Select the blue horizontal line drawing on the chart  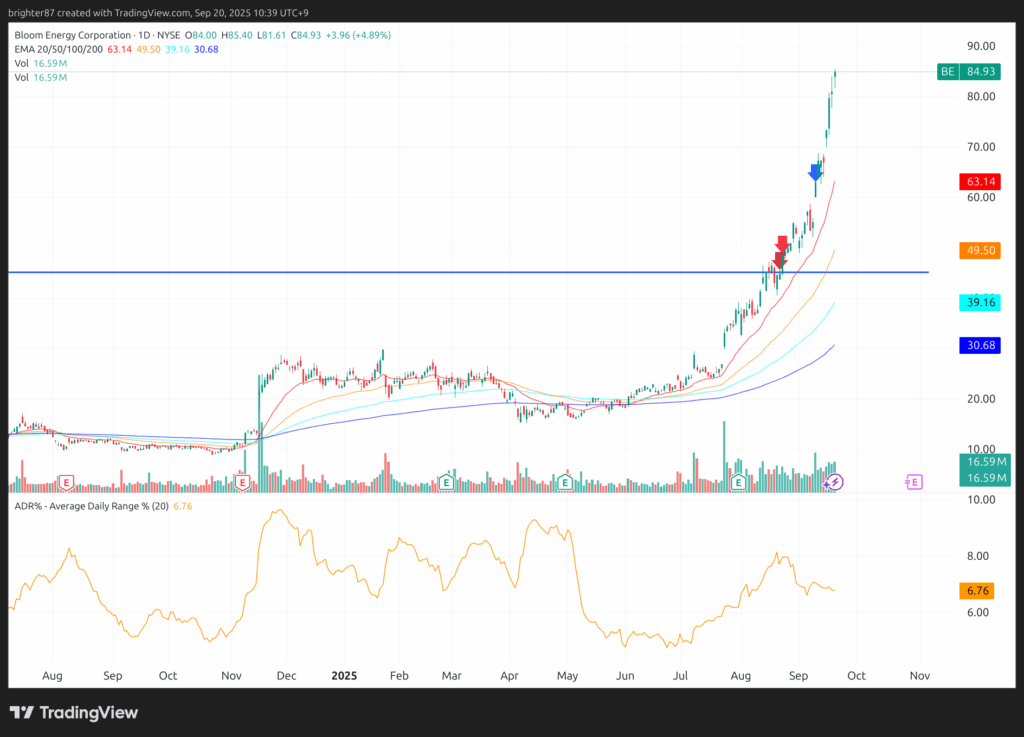(468, 272)
